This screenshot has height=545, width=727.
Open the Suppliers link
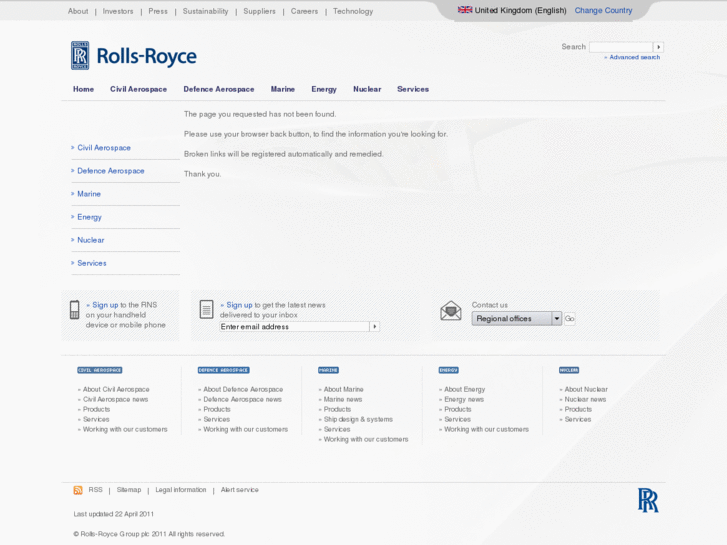tap(259, 11)
